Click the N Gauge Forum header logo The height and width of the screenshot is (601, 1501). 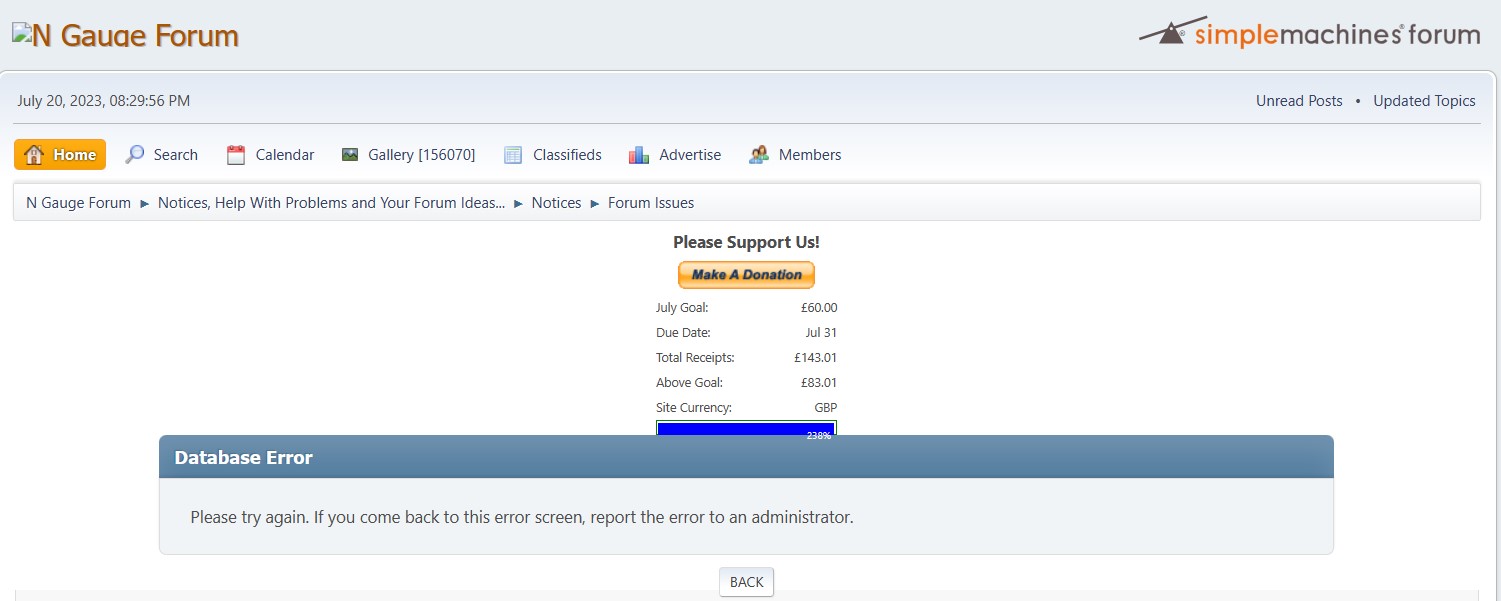tap(125, 36)
